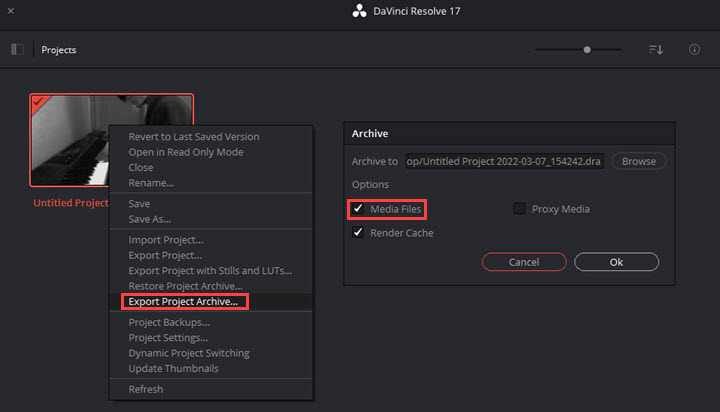Click the Archive to path field
The image size is (720, 412).
(504, 161)
